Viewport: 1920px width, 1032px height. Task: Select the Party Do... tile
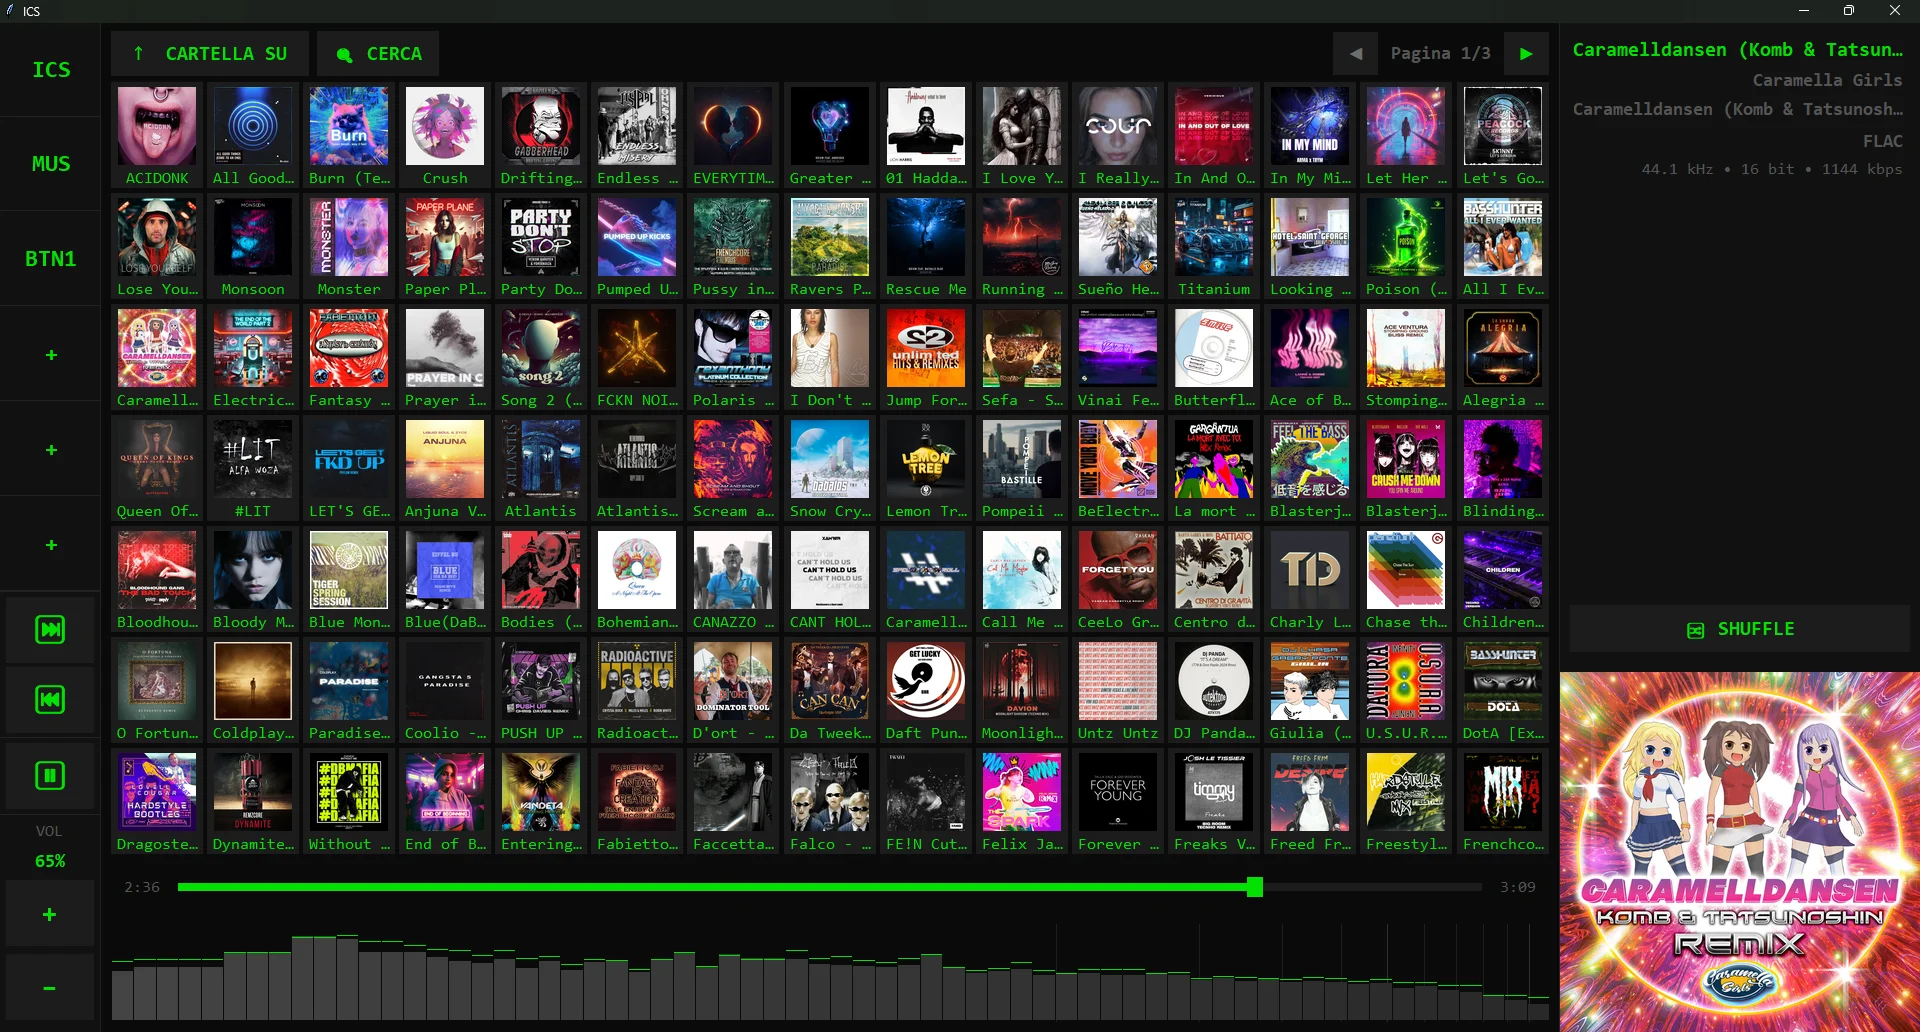click(541, 247)
